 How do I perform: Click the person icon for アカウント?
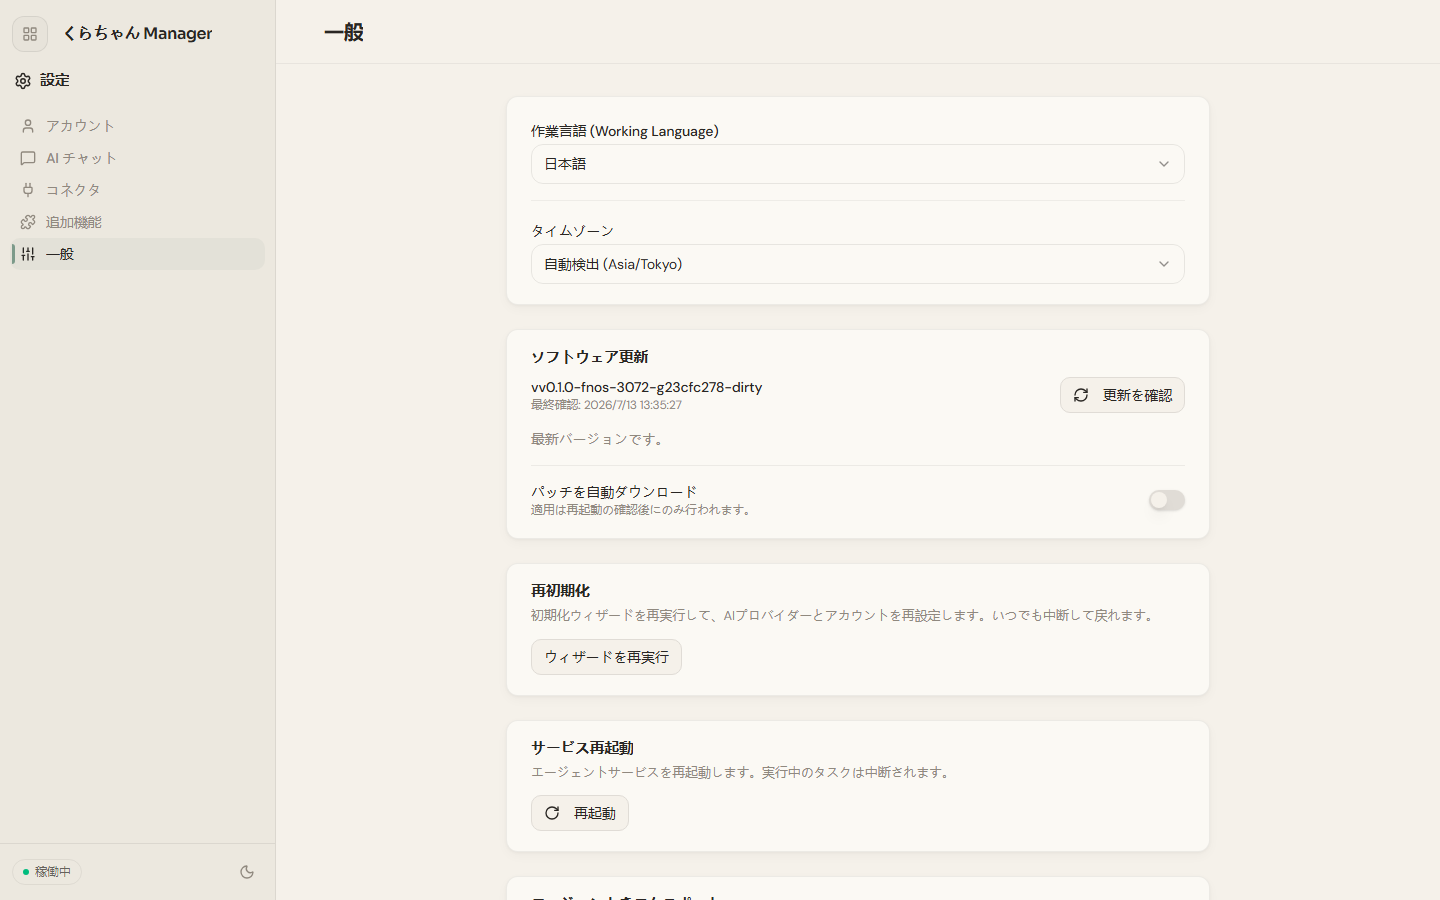click(x=28, y=126)
